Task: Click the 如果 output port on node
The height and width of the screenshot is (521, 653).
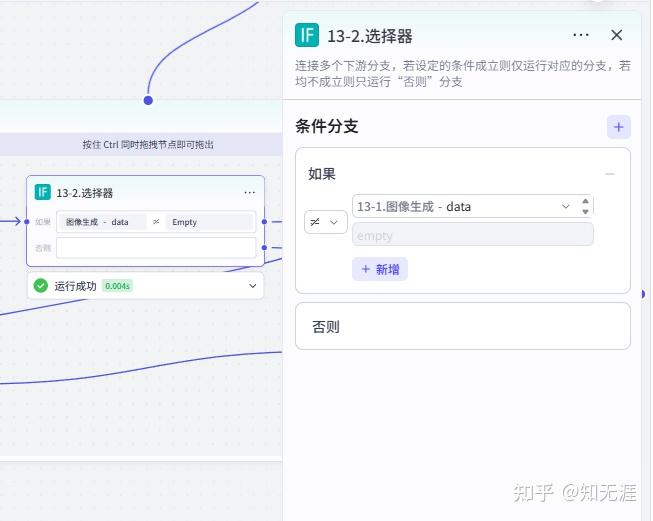Action: point(264,222)
